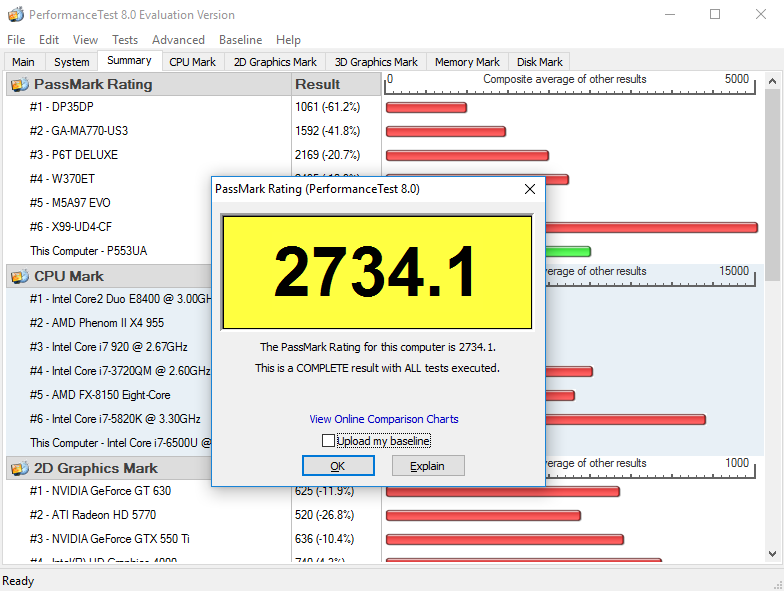Open the View menu
Screen dimensions: 784x591
pyautogui.click(x=85, y=40)
